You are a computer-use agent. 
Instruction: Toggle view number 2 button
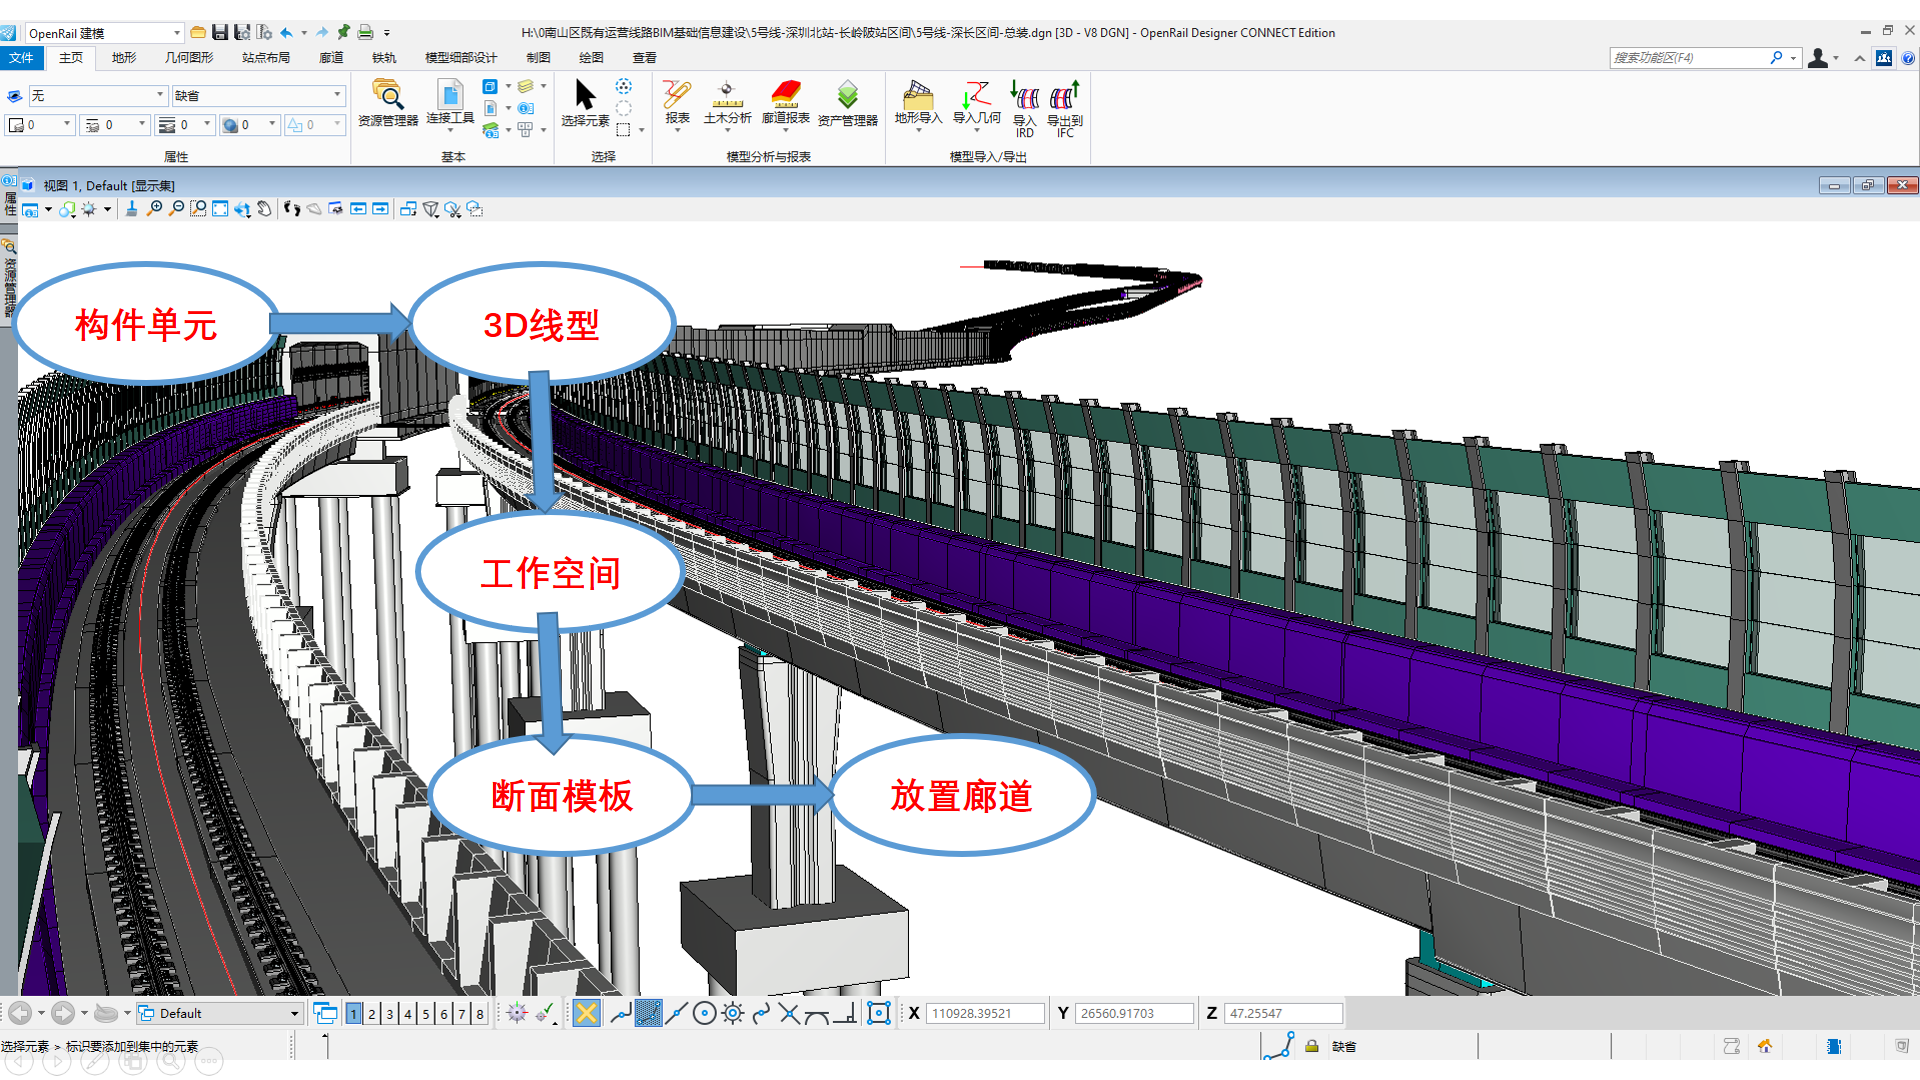[x=372, y=1014]
